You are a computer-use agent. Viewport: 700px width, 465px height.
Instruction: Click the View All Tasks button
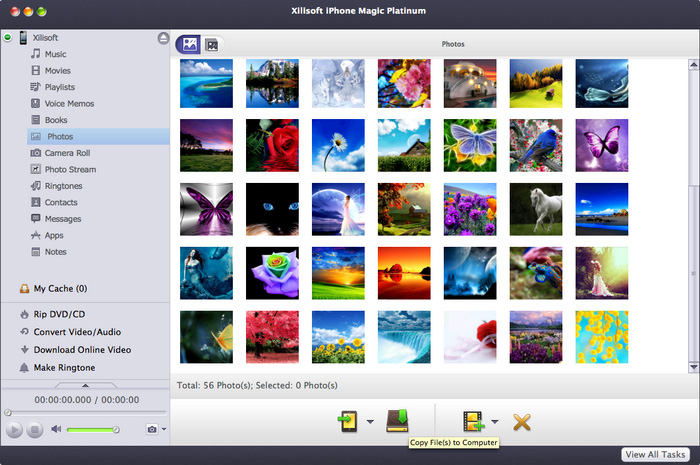pyautogui.click(x=655, y=454)
